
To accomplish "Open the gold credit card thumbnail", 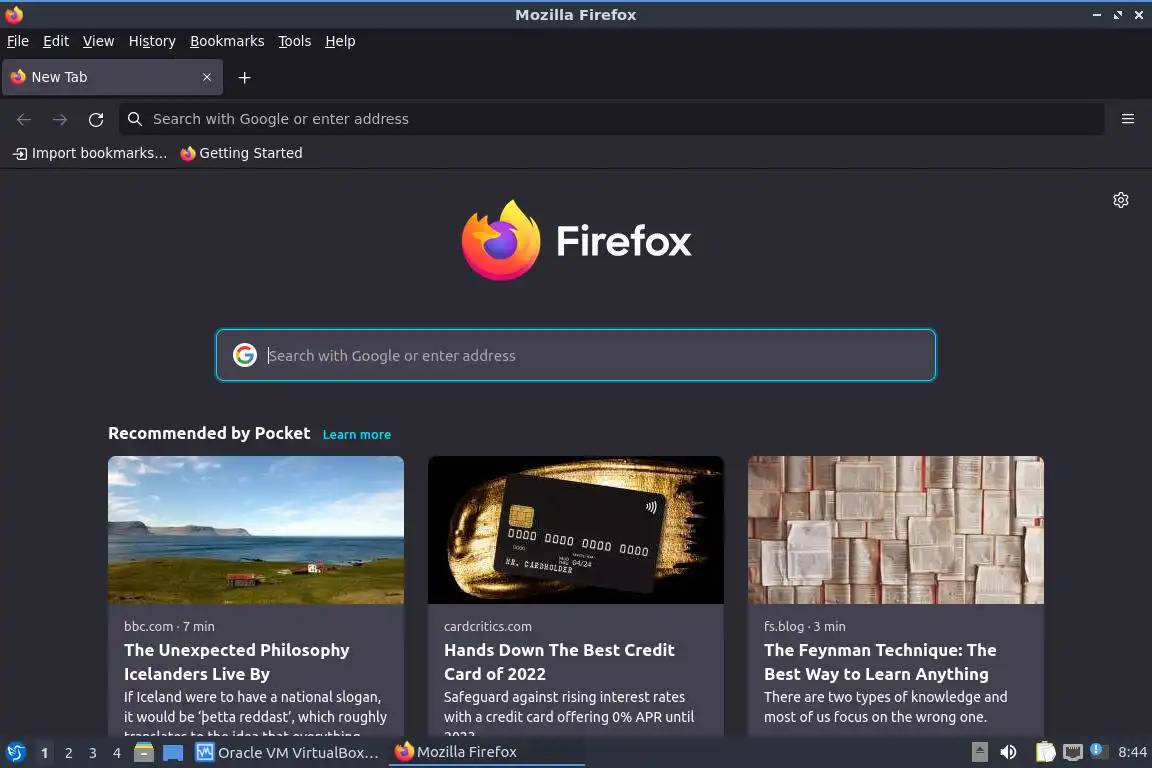I will (576, 530).
